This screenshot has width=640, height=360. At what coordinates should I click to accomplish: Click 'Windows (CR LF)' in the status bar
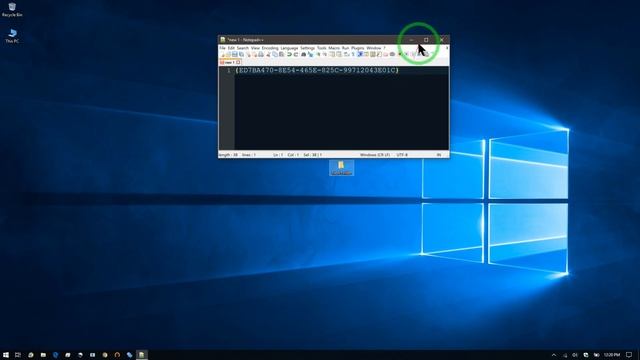tap(375, 155)
